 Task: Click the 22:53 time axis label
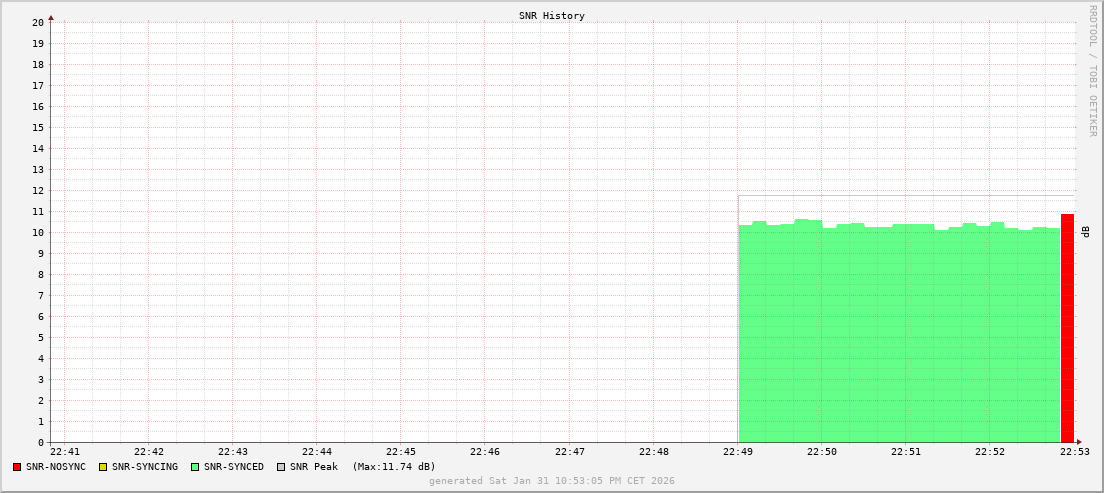coord(1073,453)
